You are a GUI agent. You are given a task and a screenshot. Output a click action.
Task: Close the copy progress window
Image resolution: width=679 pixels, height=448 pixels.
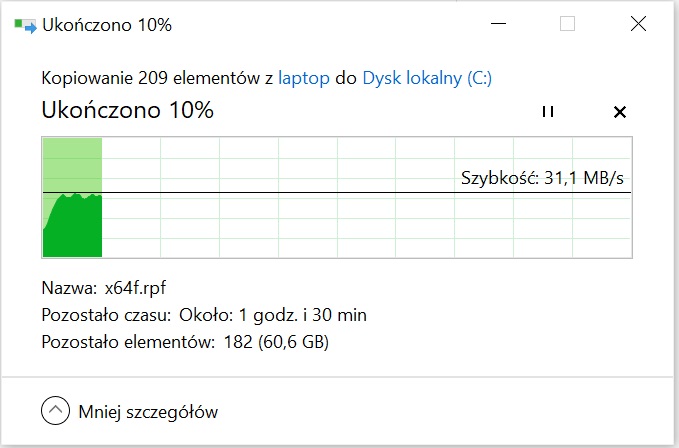click(x=638, y=24)
